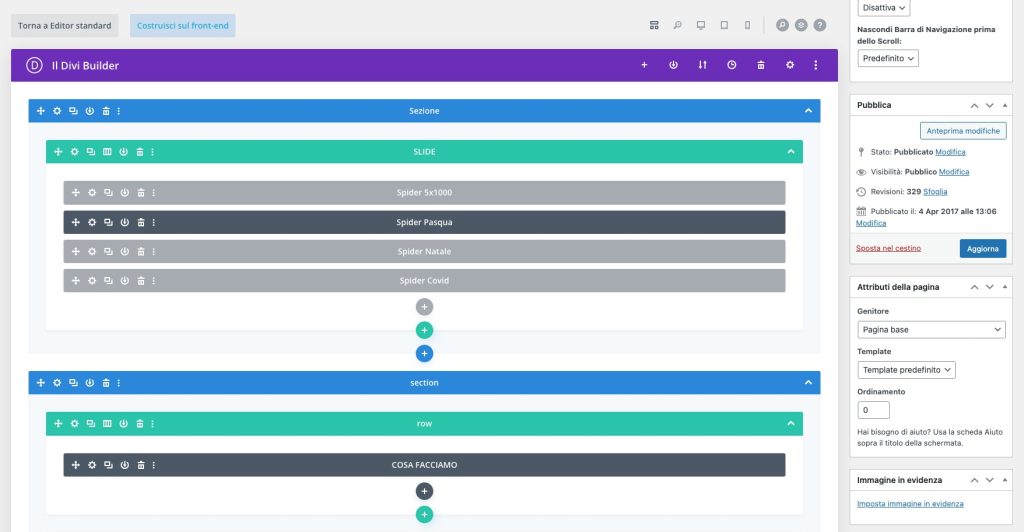Viewport: 1024px width, 532px height.
Task: Delete the Sezione section with trash icon
Action: [106, 111]
